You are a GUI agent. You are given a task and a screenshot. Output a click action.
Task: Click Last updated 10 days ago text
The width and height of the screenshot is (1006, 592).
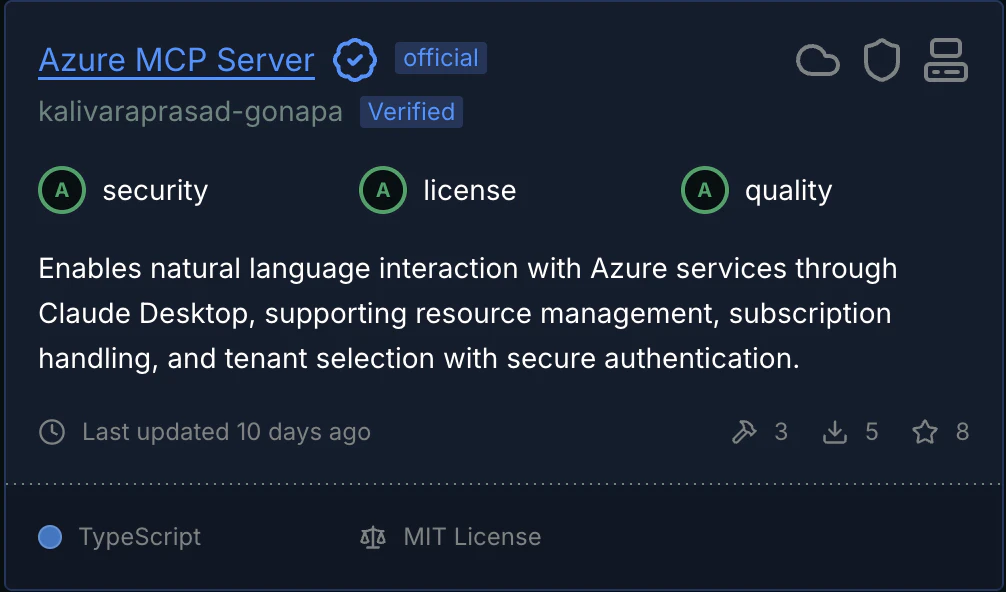pos(226,432)
